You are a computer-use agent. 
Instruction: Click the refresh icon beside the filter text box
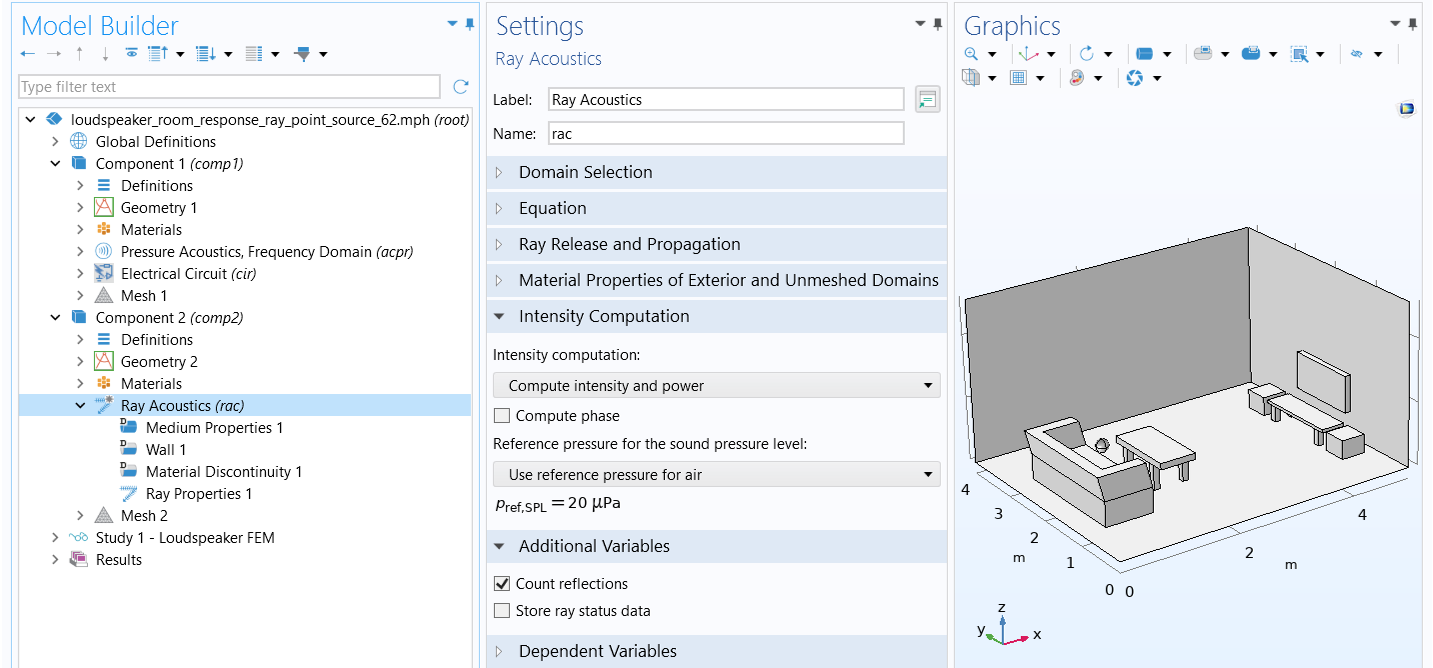[x=460, y=87]
